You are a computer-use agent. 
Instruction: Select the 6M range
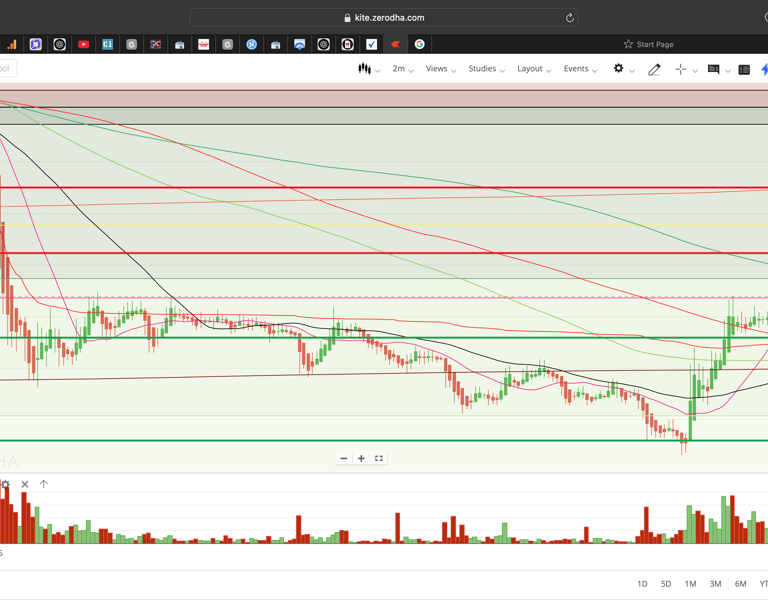pyautogui.click(x=740, y=584)
